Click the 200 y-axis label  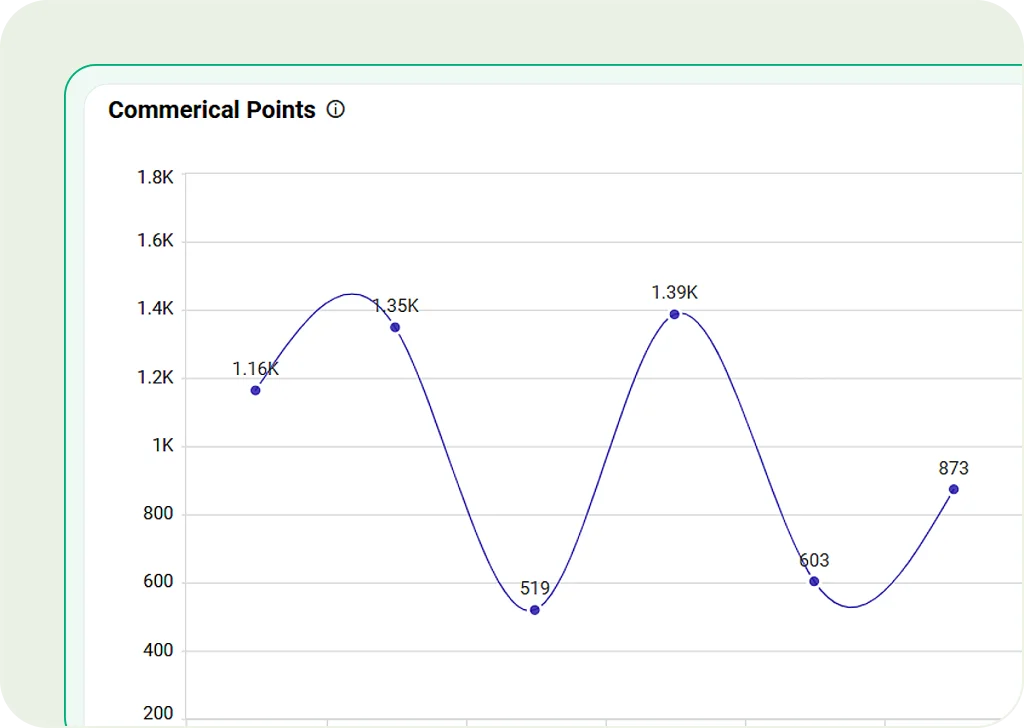157,714
